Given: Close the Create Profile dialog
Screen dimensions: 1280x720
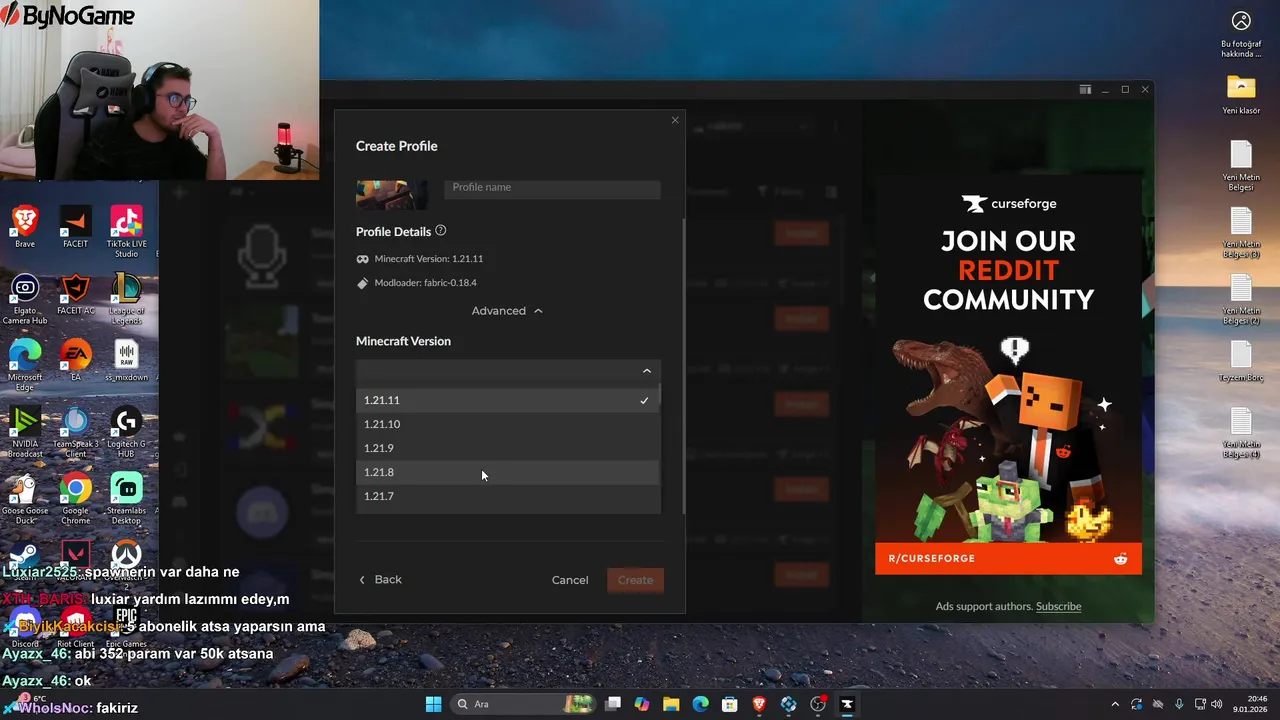Looking at the screenshot, I should [x=675, y=120].
